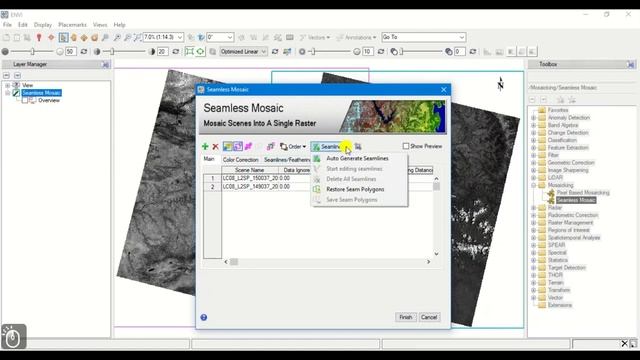
Task: Click the icon right of Seamlines button
Action: 358,146
